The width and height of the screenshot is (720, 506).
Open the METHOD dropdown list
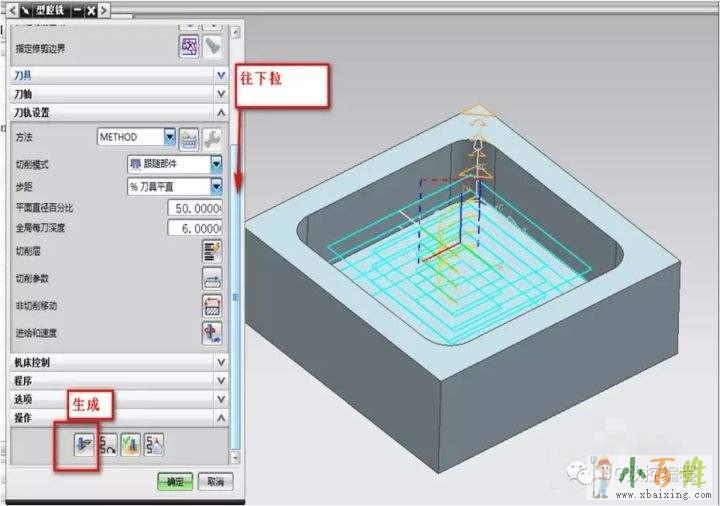(169, 137)
